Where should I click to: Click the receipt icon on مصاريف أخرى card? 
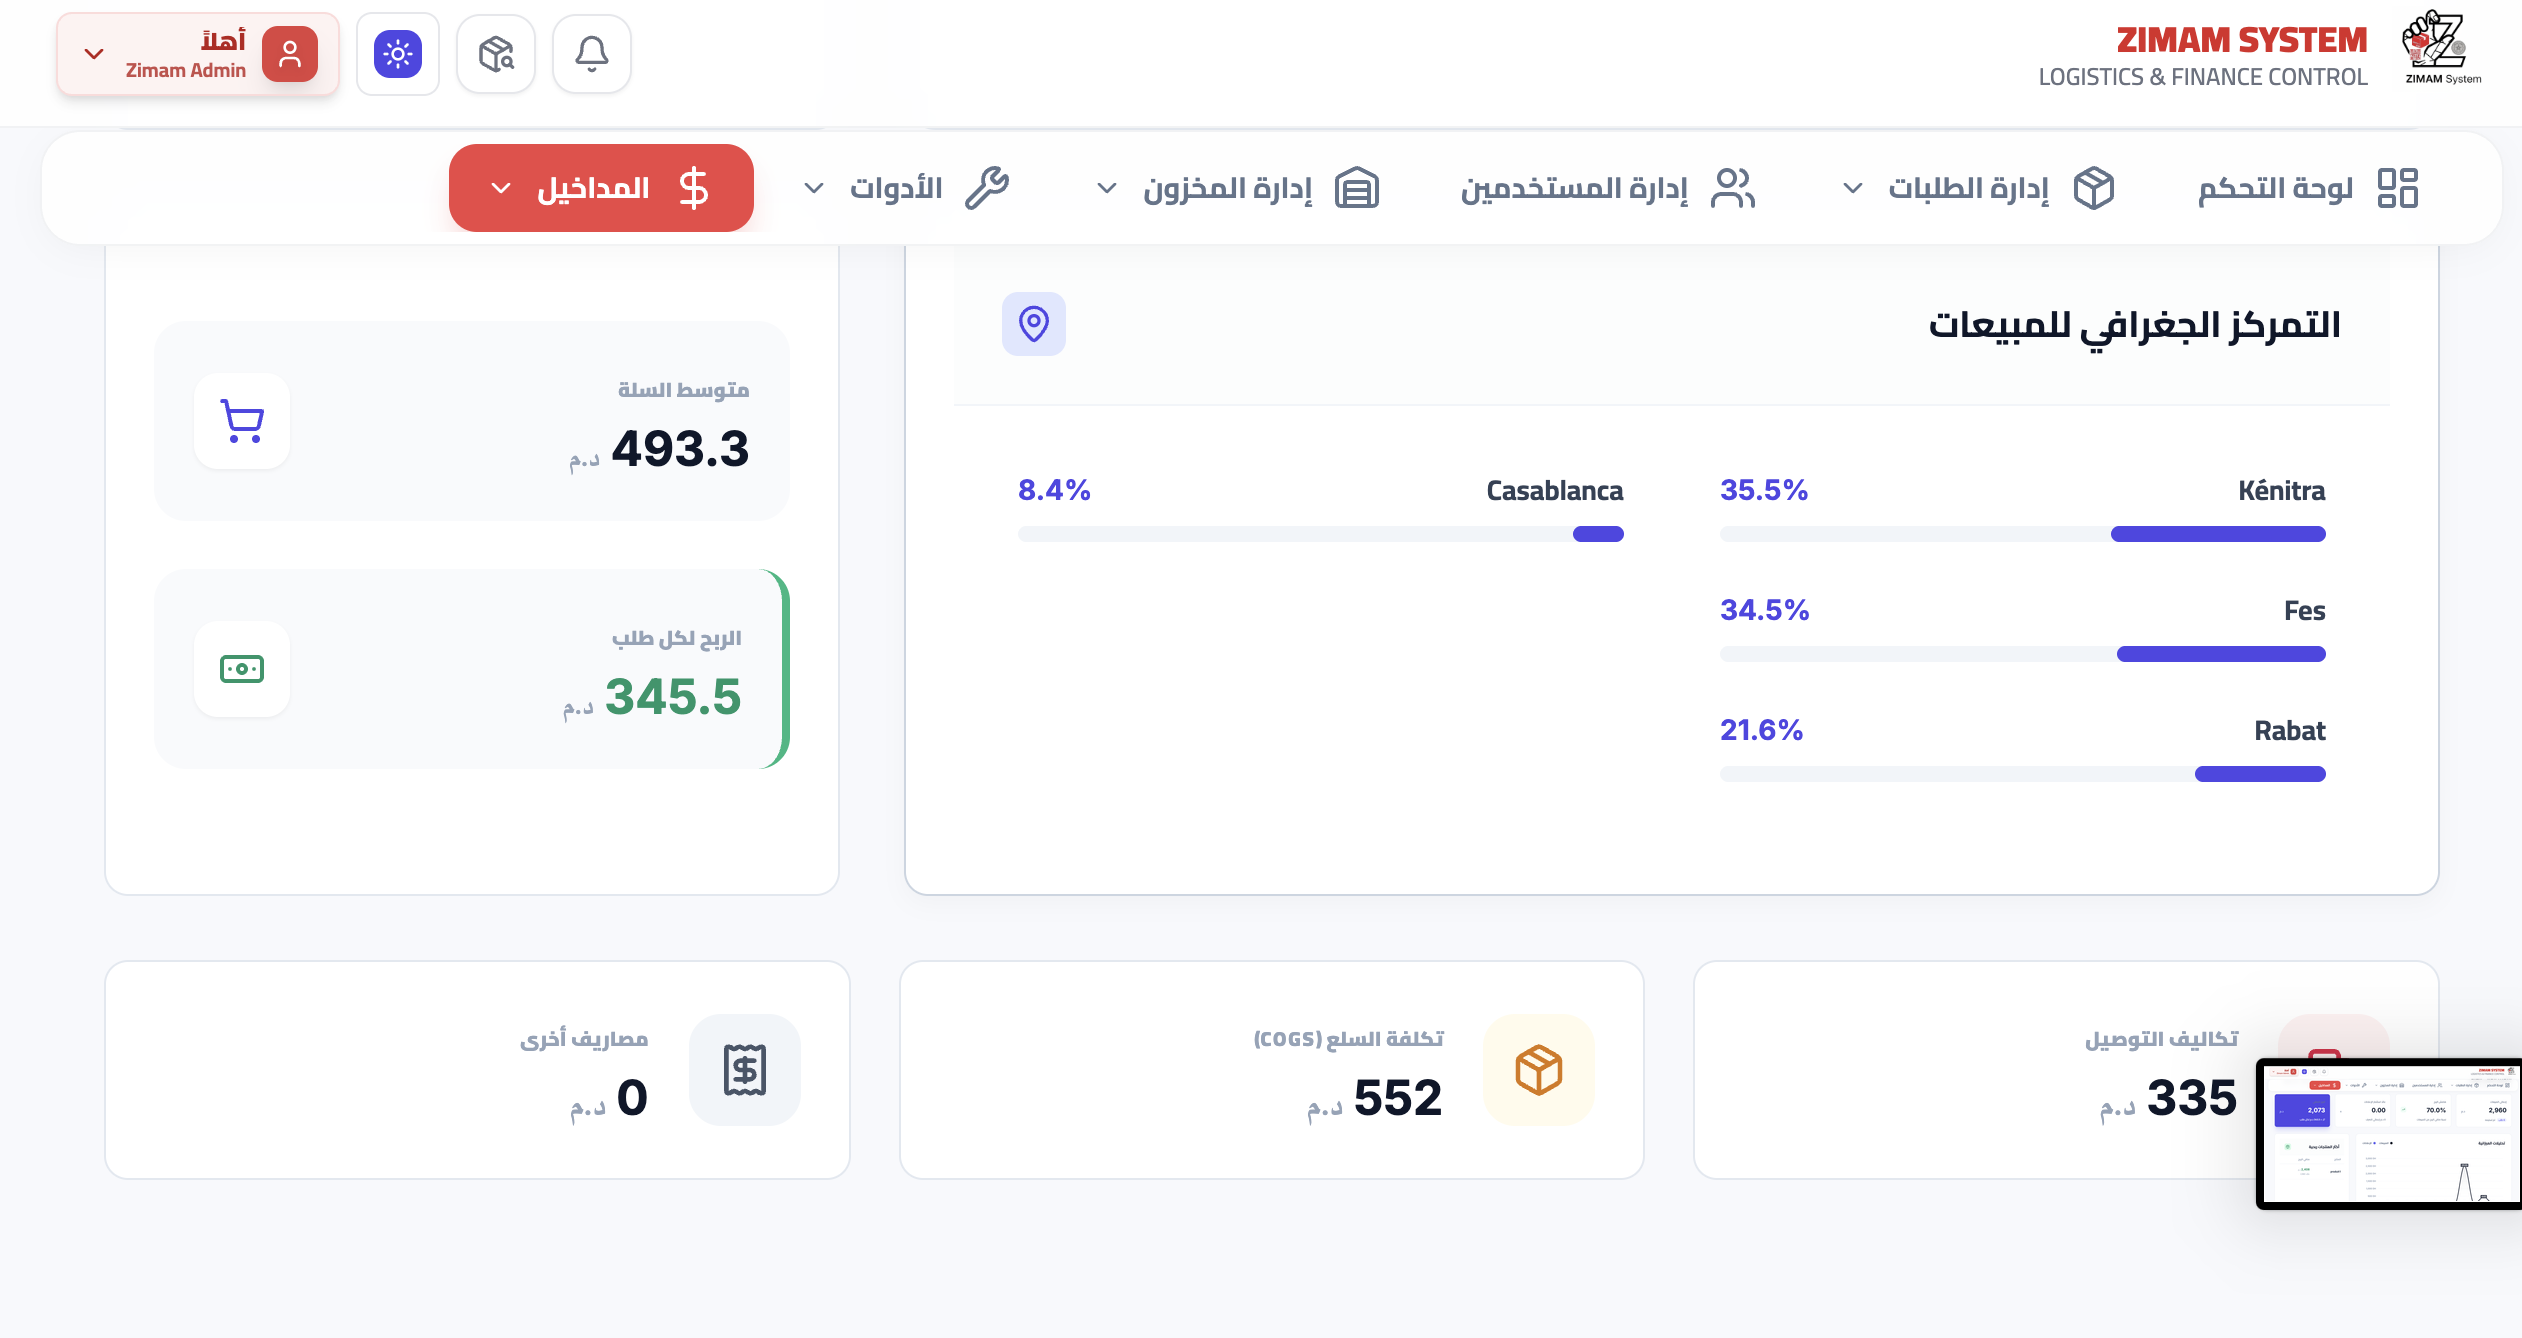744,1069
